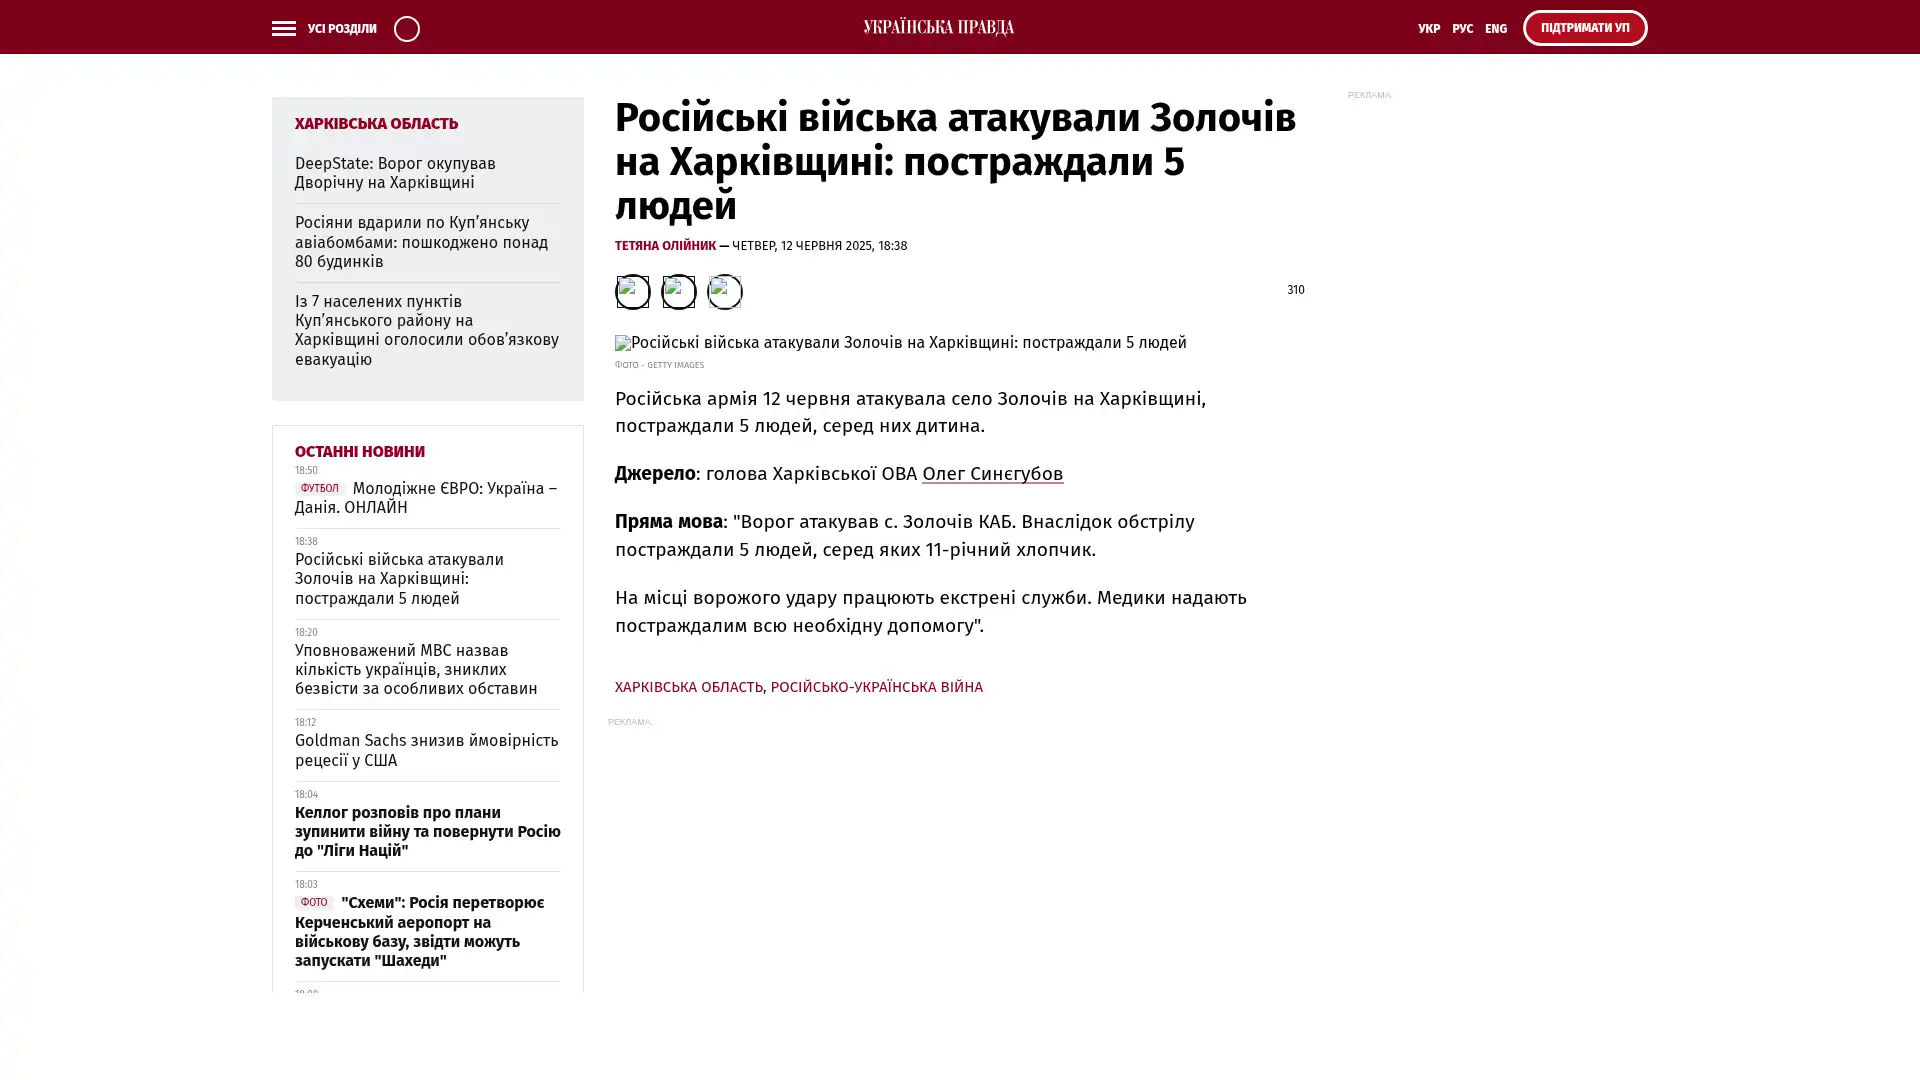Screen dimensions: 1920x1080
Task: Switch language to ENG
Action: [1496, 29]
